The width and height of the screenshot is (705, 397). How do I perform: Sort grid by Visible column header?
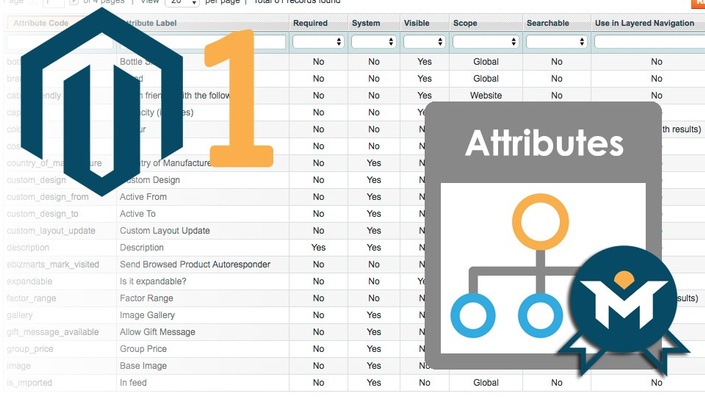coord(416,23)
